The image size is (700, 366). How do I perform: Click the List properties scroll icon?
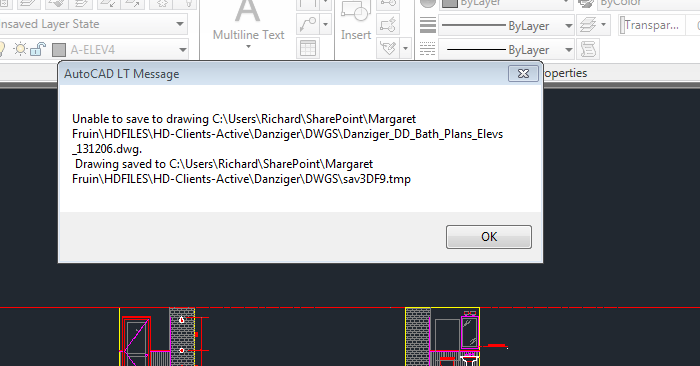click(588, 50)
